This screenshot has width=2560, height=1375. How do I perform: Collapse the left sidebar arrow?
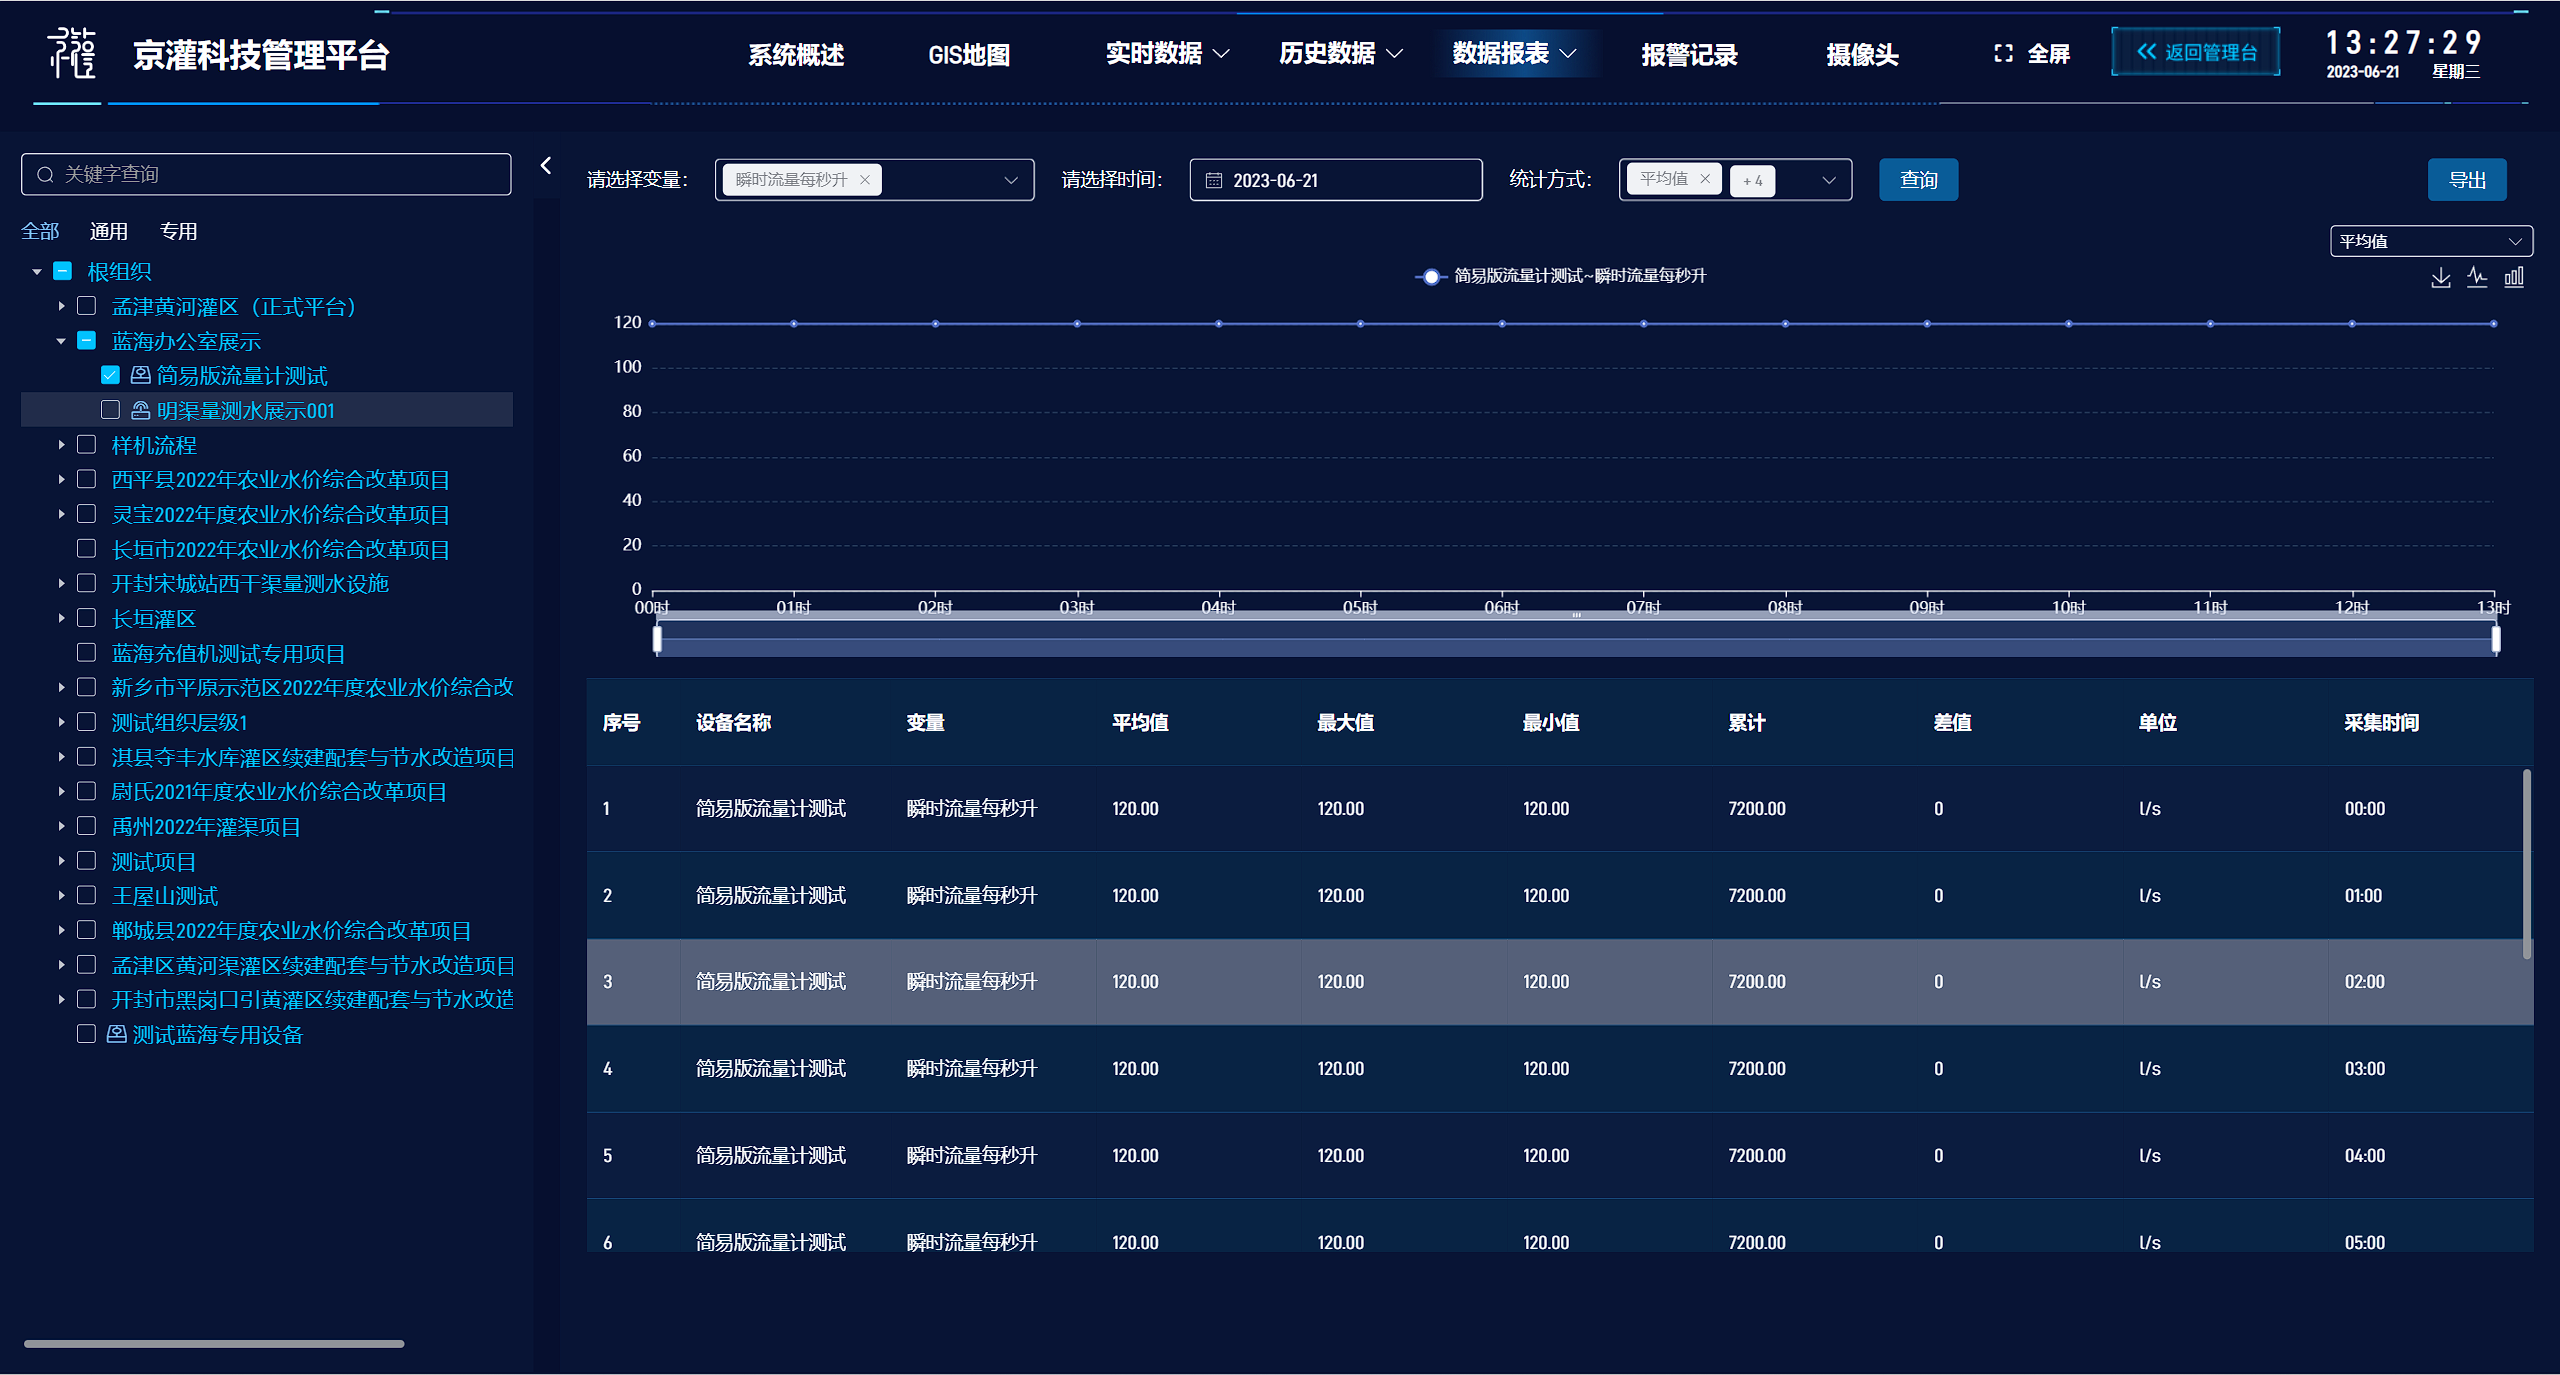coord(546,166)
